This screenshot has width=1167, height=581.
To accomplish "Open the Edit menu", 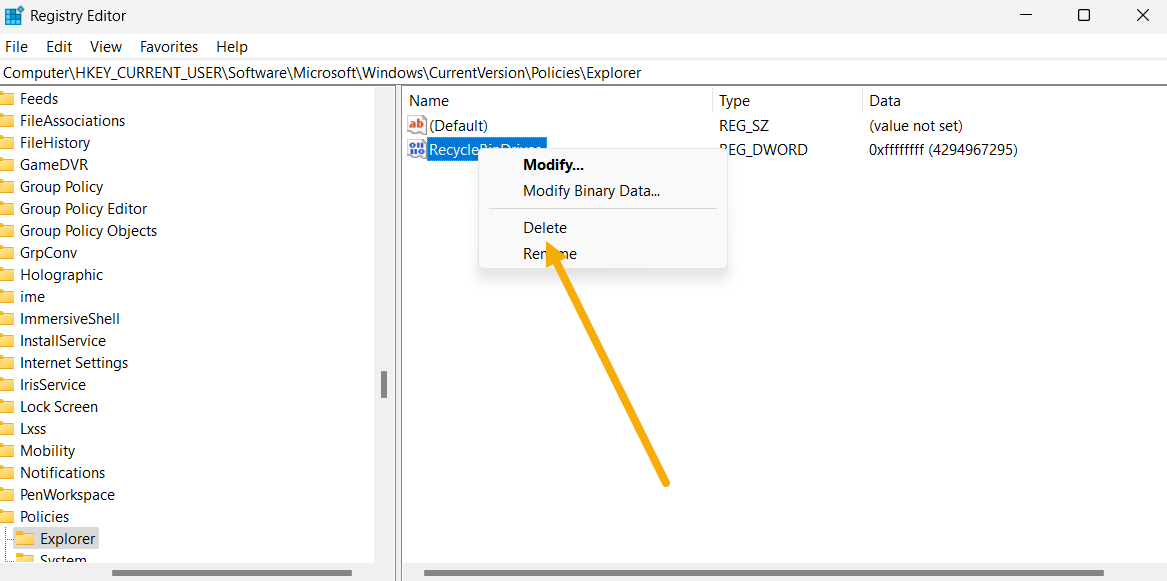I will tap(58, 46).
